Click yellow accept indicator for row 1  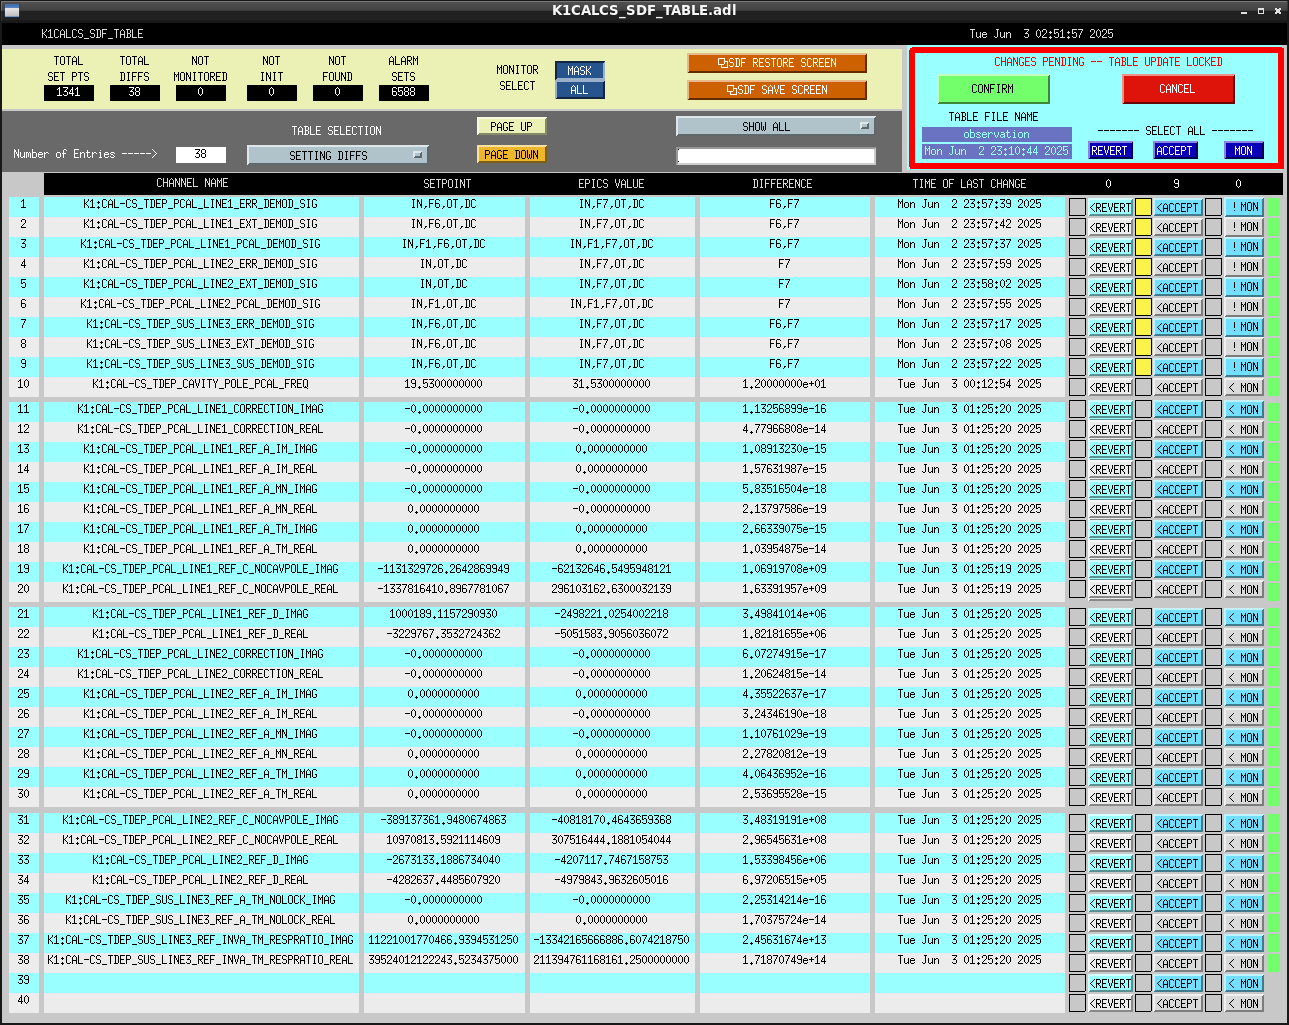(x=1143, y=207)
